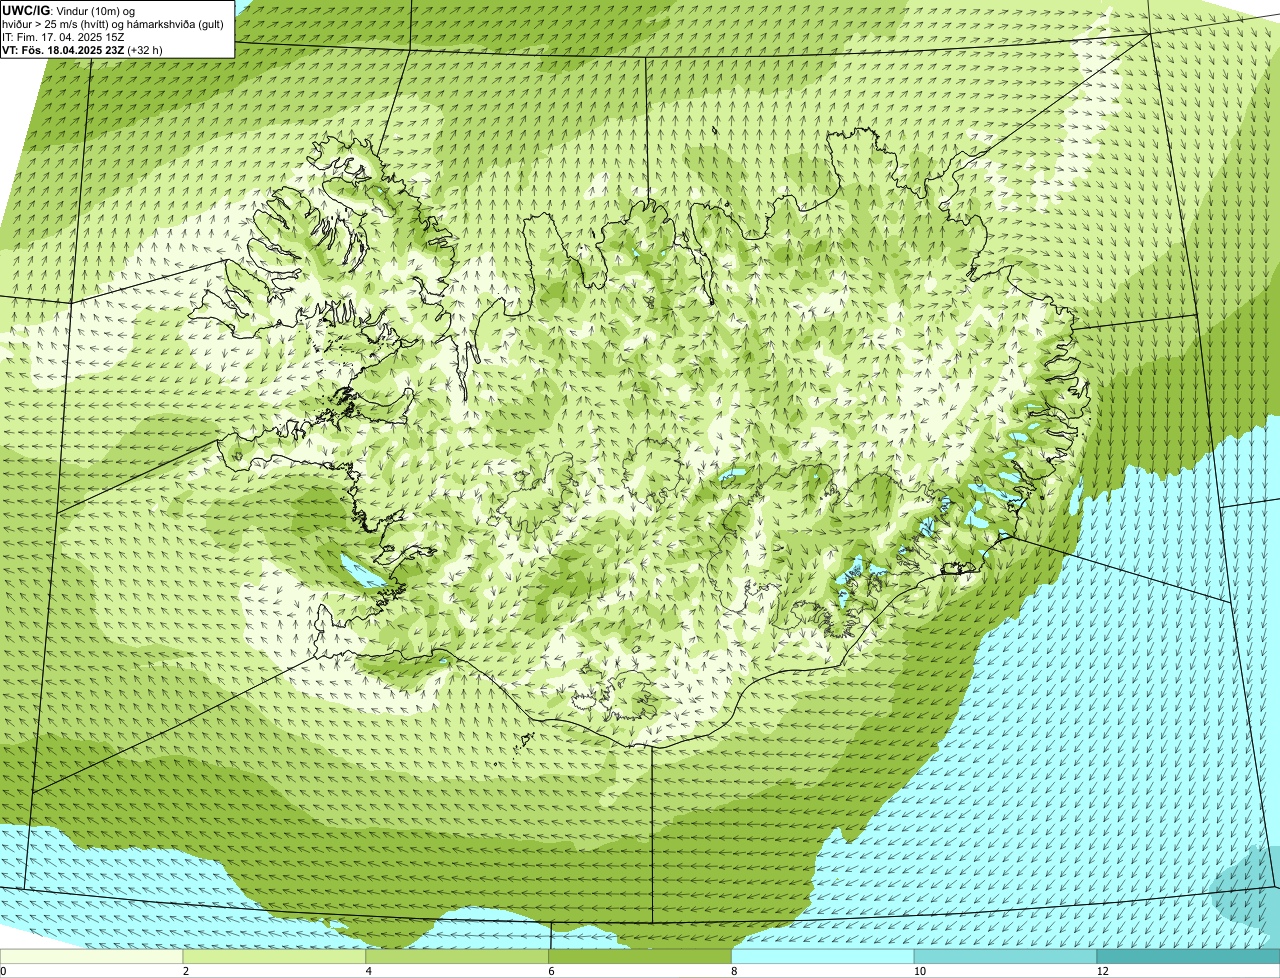Click the legend scale label "0"
This screenshot has height=978, width=1280.
3,971
